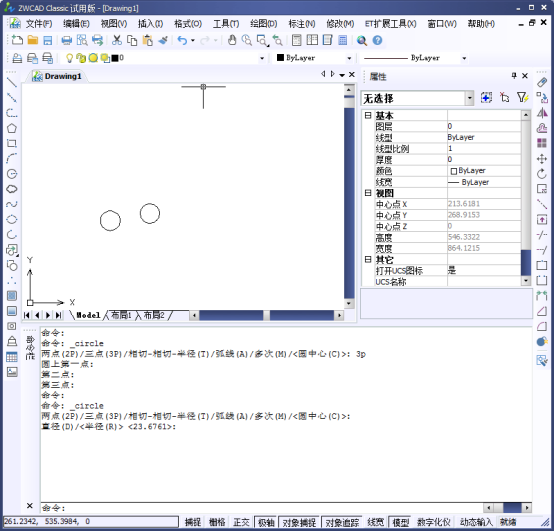Toggle 正交 ortho mode in status bar

tap(241, 521)
